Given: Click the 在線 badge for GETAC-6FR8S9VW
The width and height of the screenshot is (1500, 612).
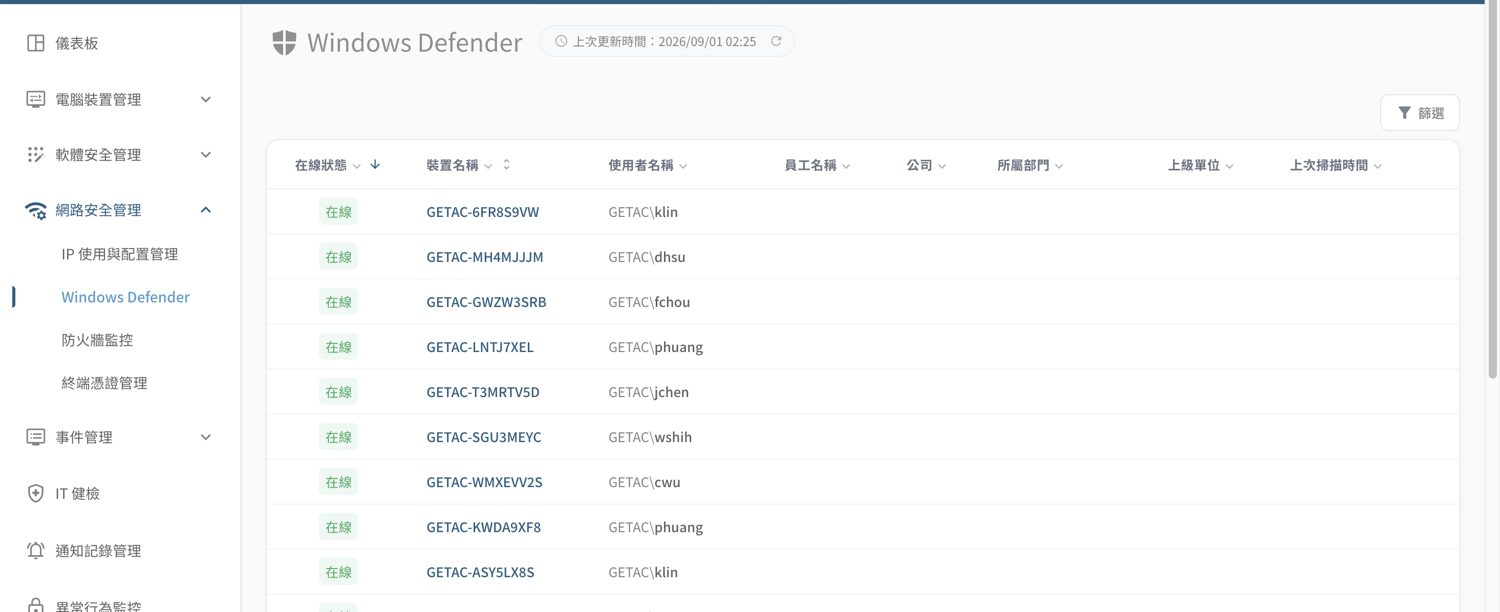Looking at the screenshot, I should point(338,212).
